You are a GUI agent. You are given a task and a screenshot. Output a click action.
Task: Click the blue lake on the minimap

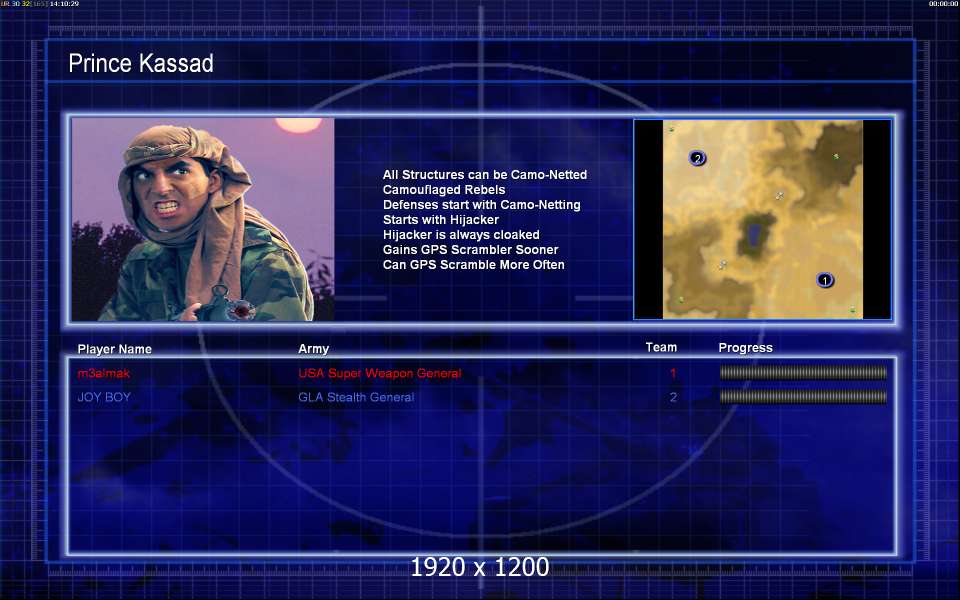click(x=755, y=233)
